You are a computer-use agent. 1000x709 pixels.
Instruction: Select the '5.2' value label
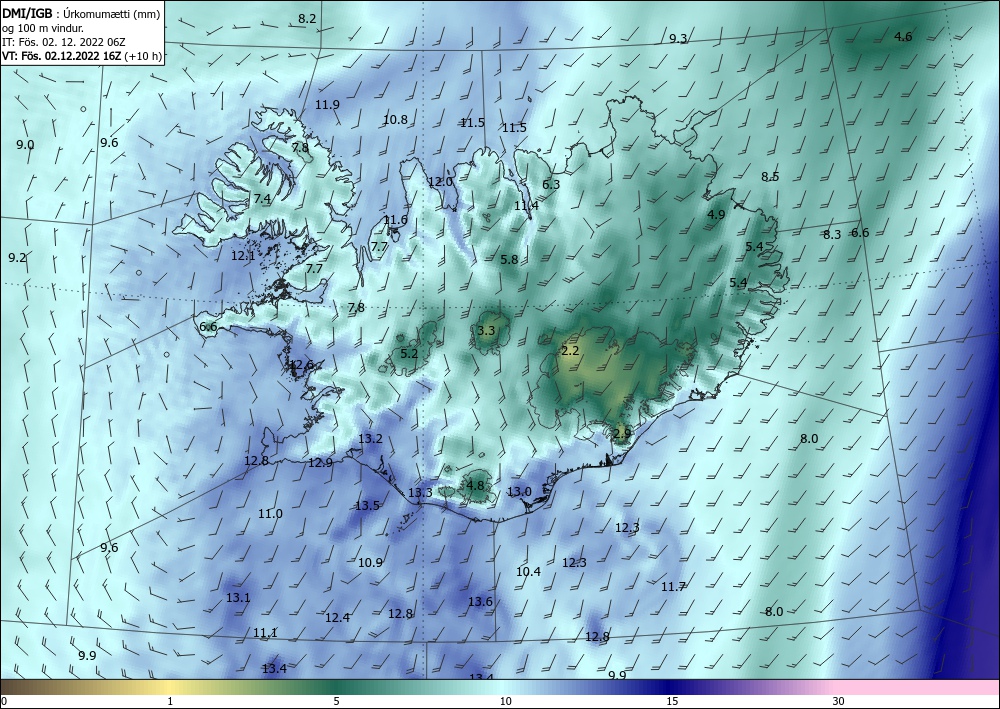tap(409, 353)
